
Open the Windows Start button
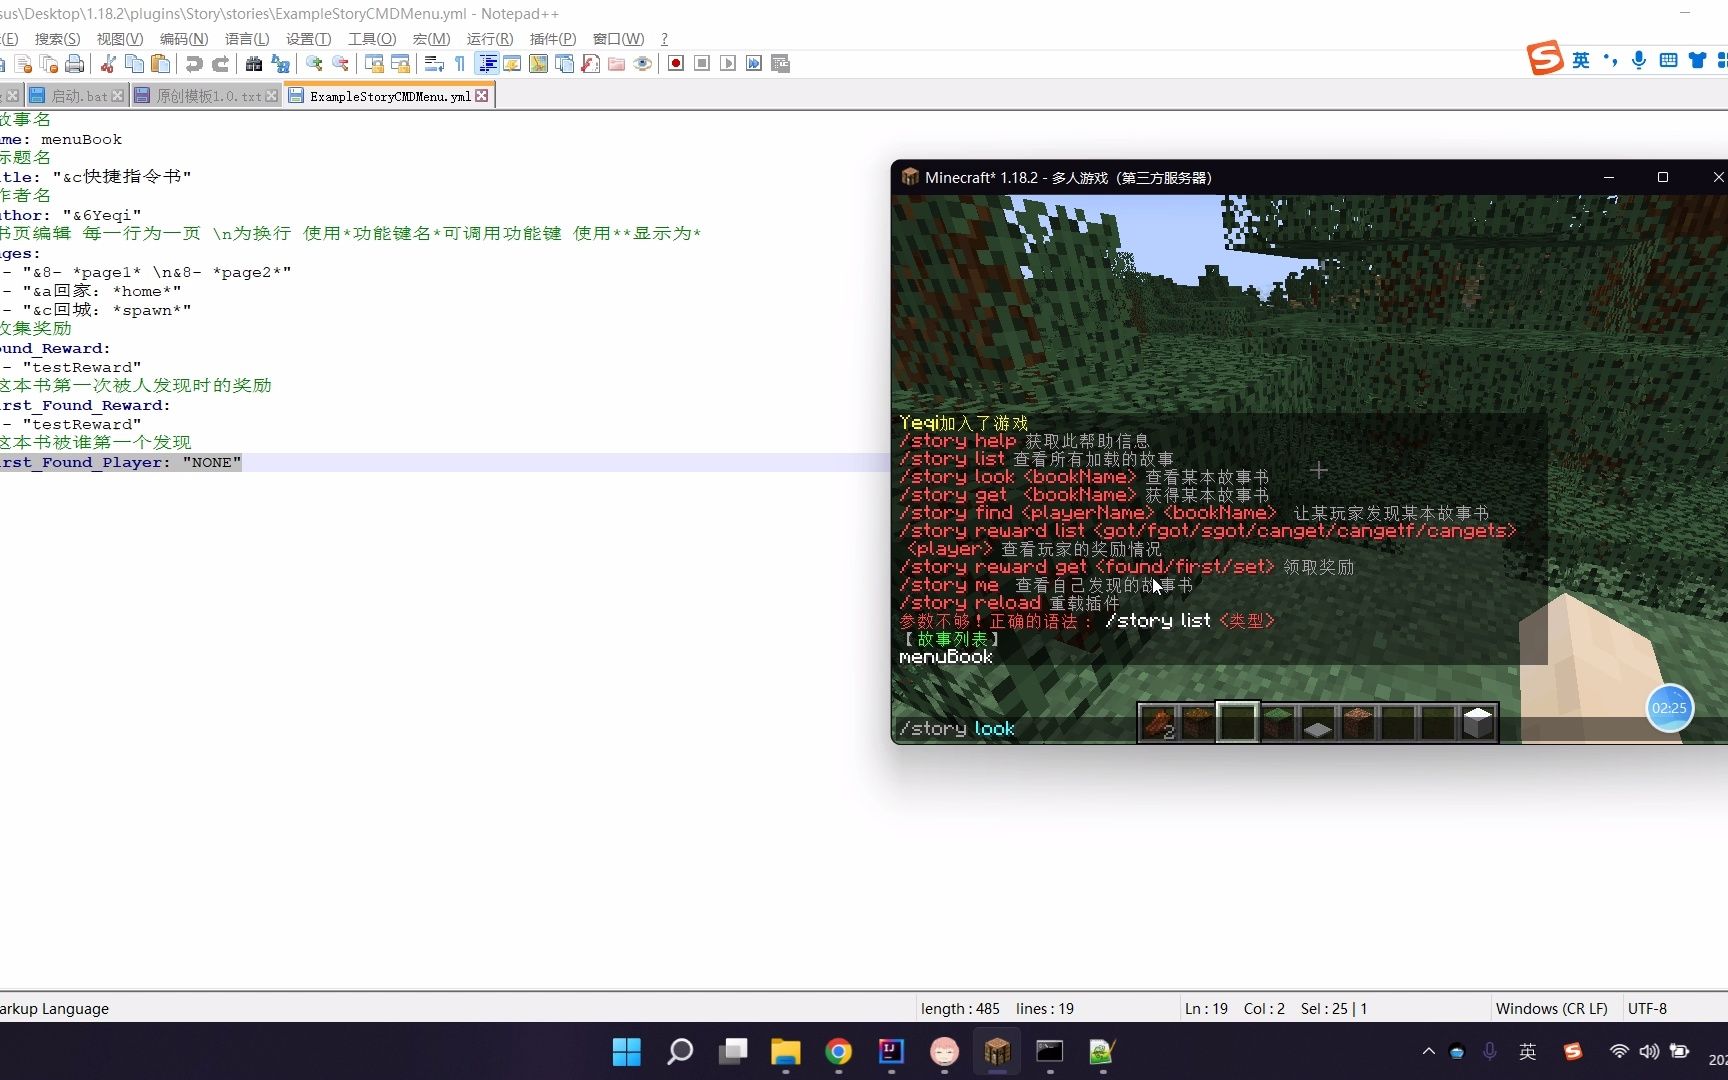627,1052
